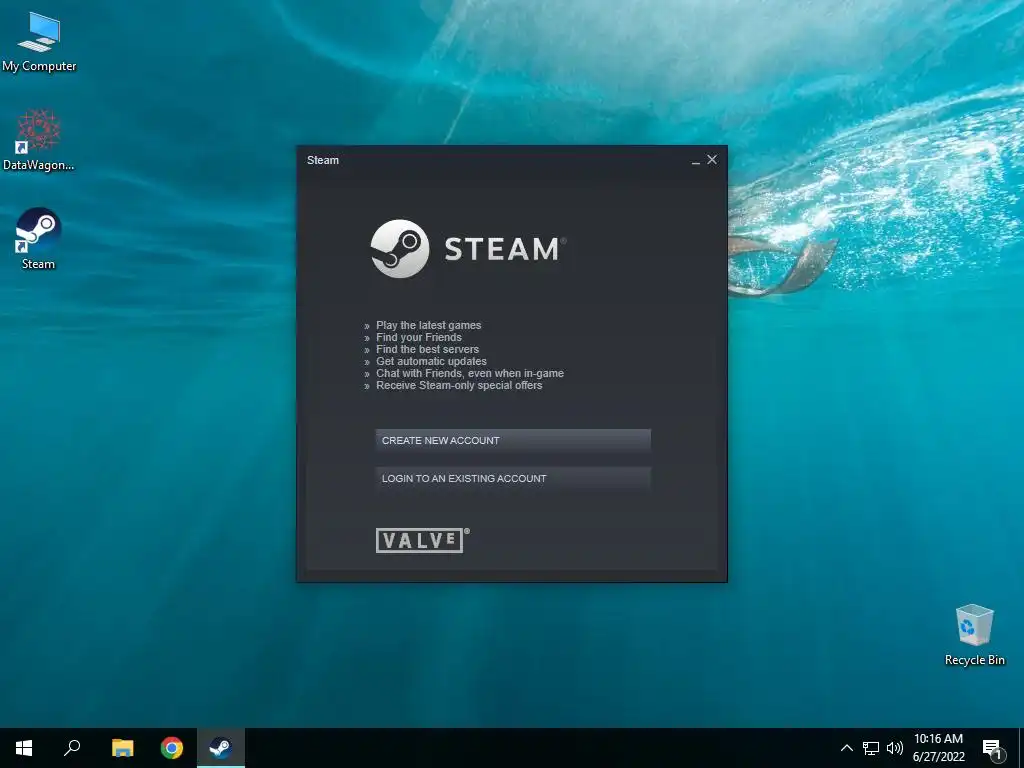Click 'Chat with Friends, even when in-game'

470,373
